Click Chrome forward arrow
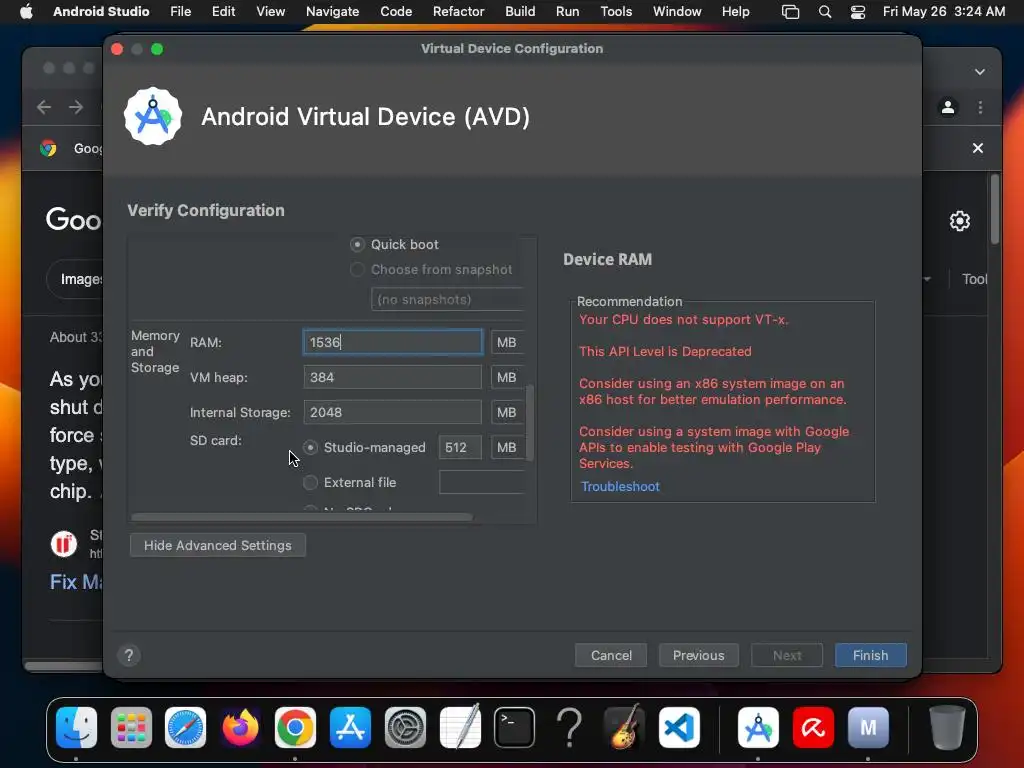This screenshot has height=768, width=1024. pyautogui.click(x=76, y=107)
